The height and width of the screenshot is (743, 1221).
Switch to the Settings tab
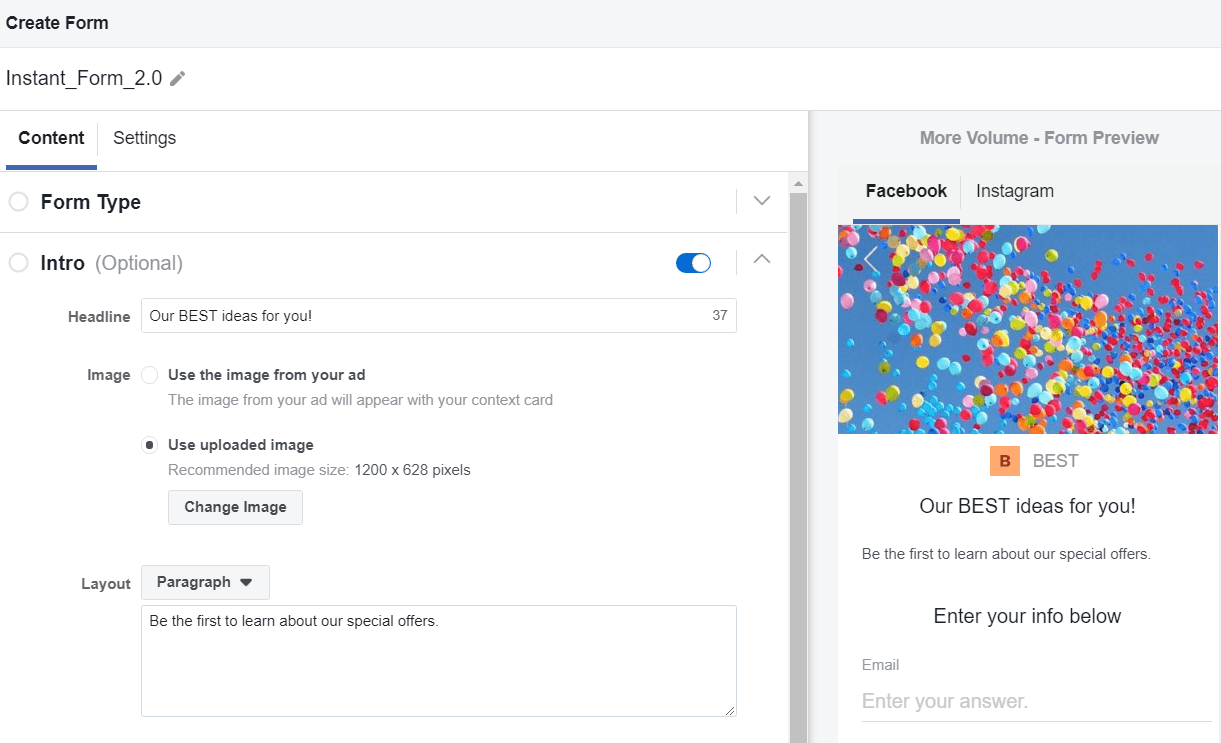coord(144,138)
